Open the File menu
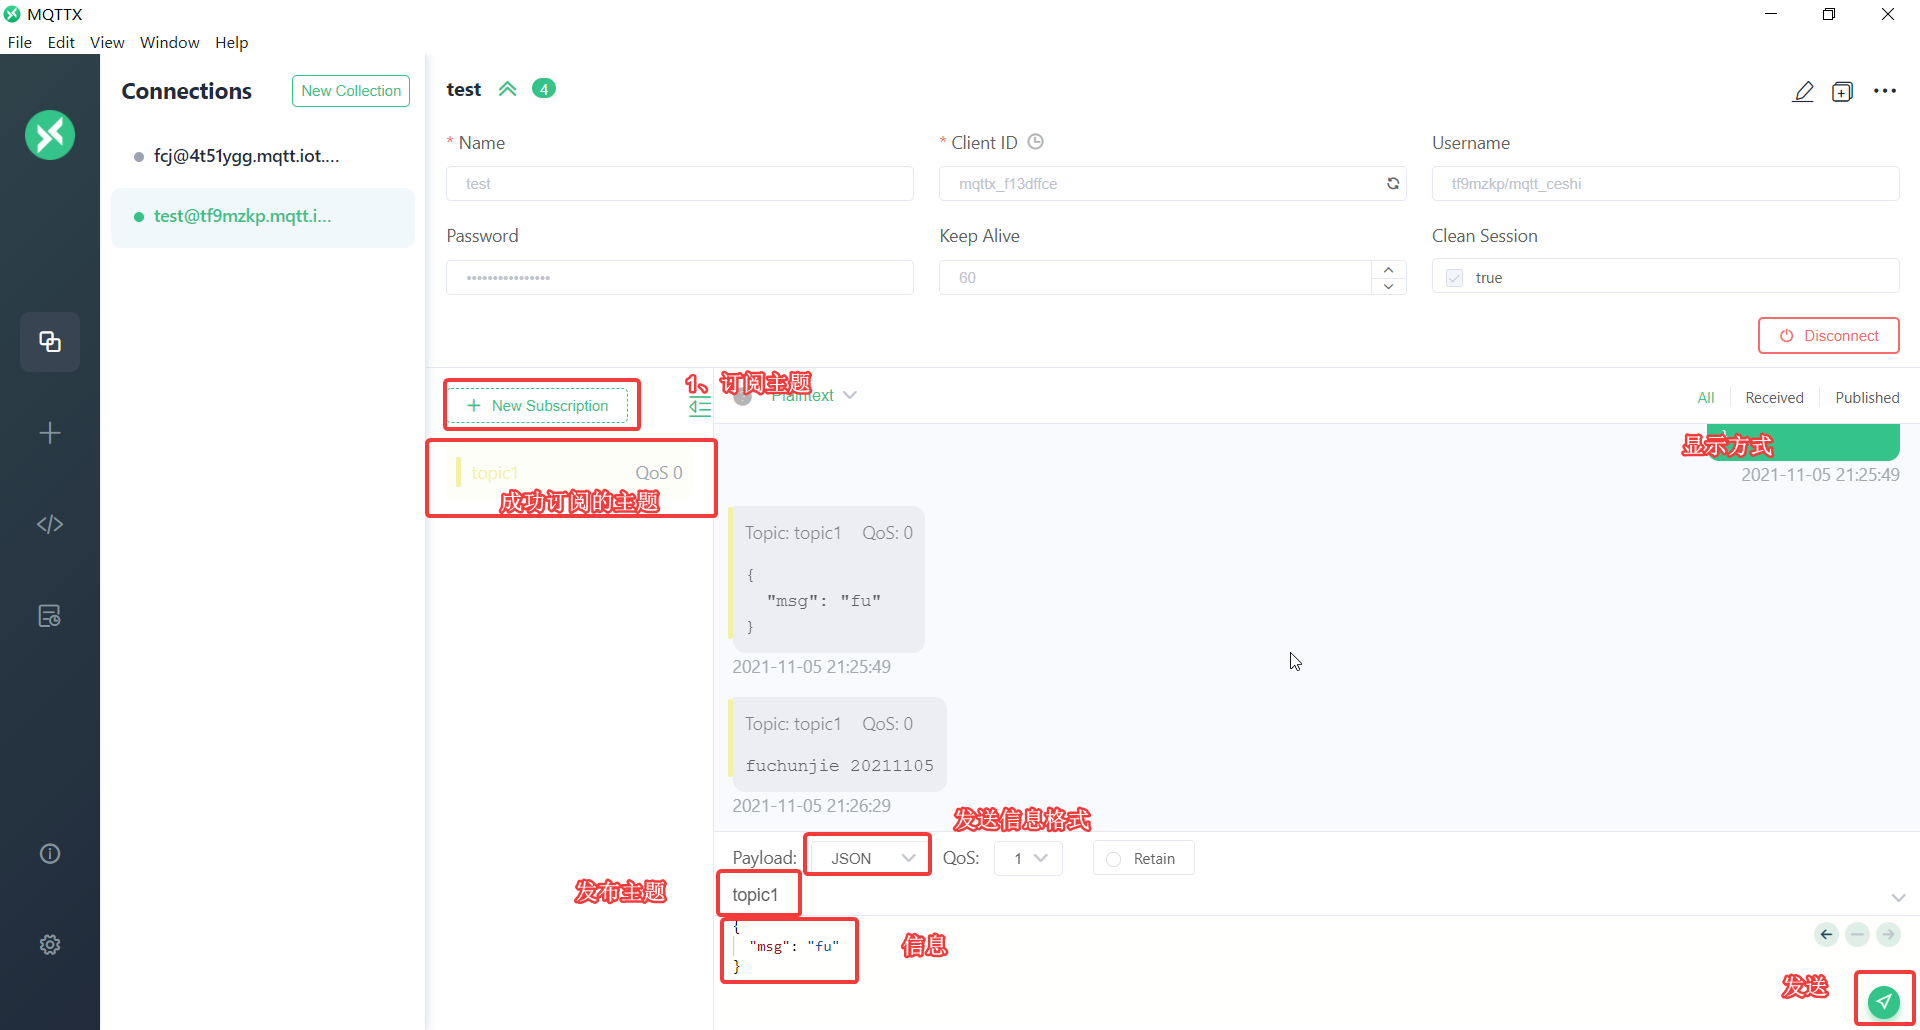 pyautogui.click(x=20, y=42)
